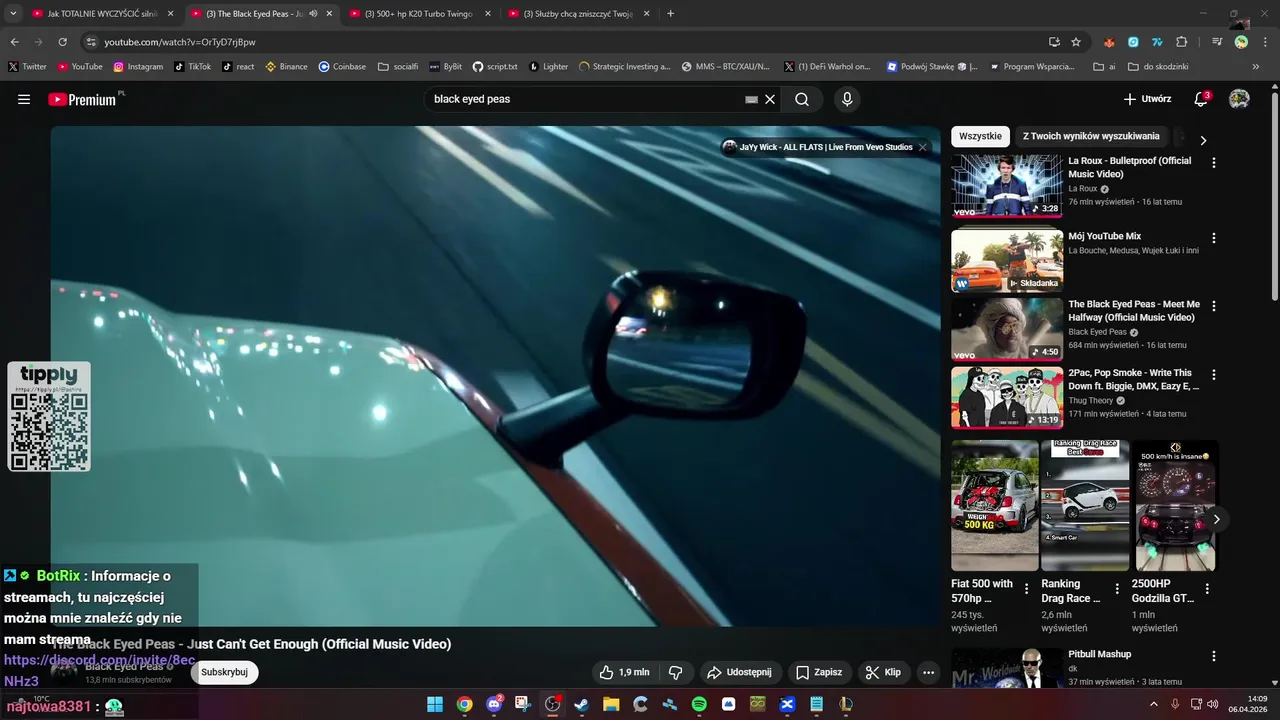This screenshot has height=720, width=1280.
Task: Open options for La Roux Bulletproof video
Action: pyautogui.click(x=1214, y=162)
